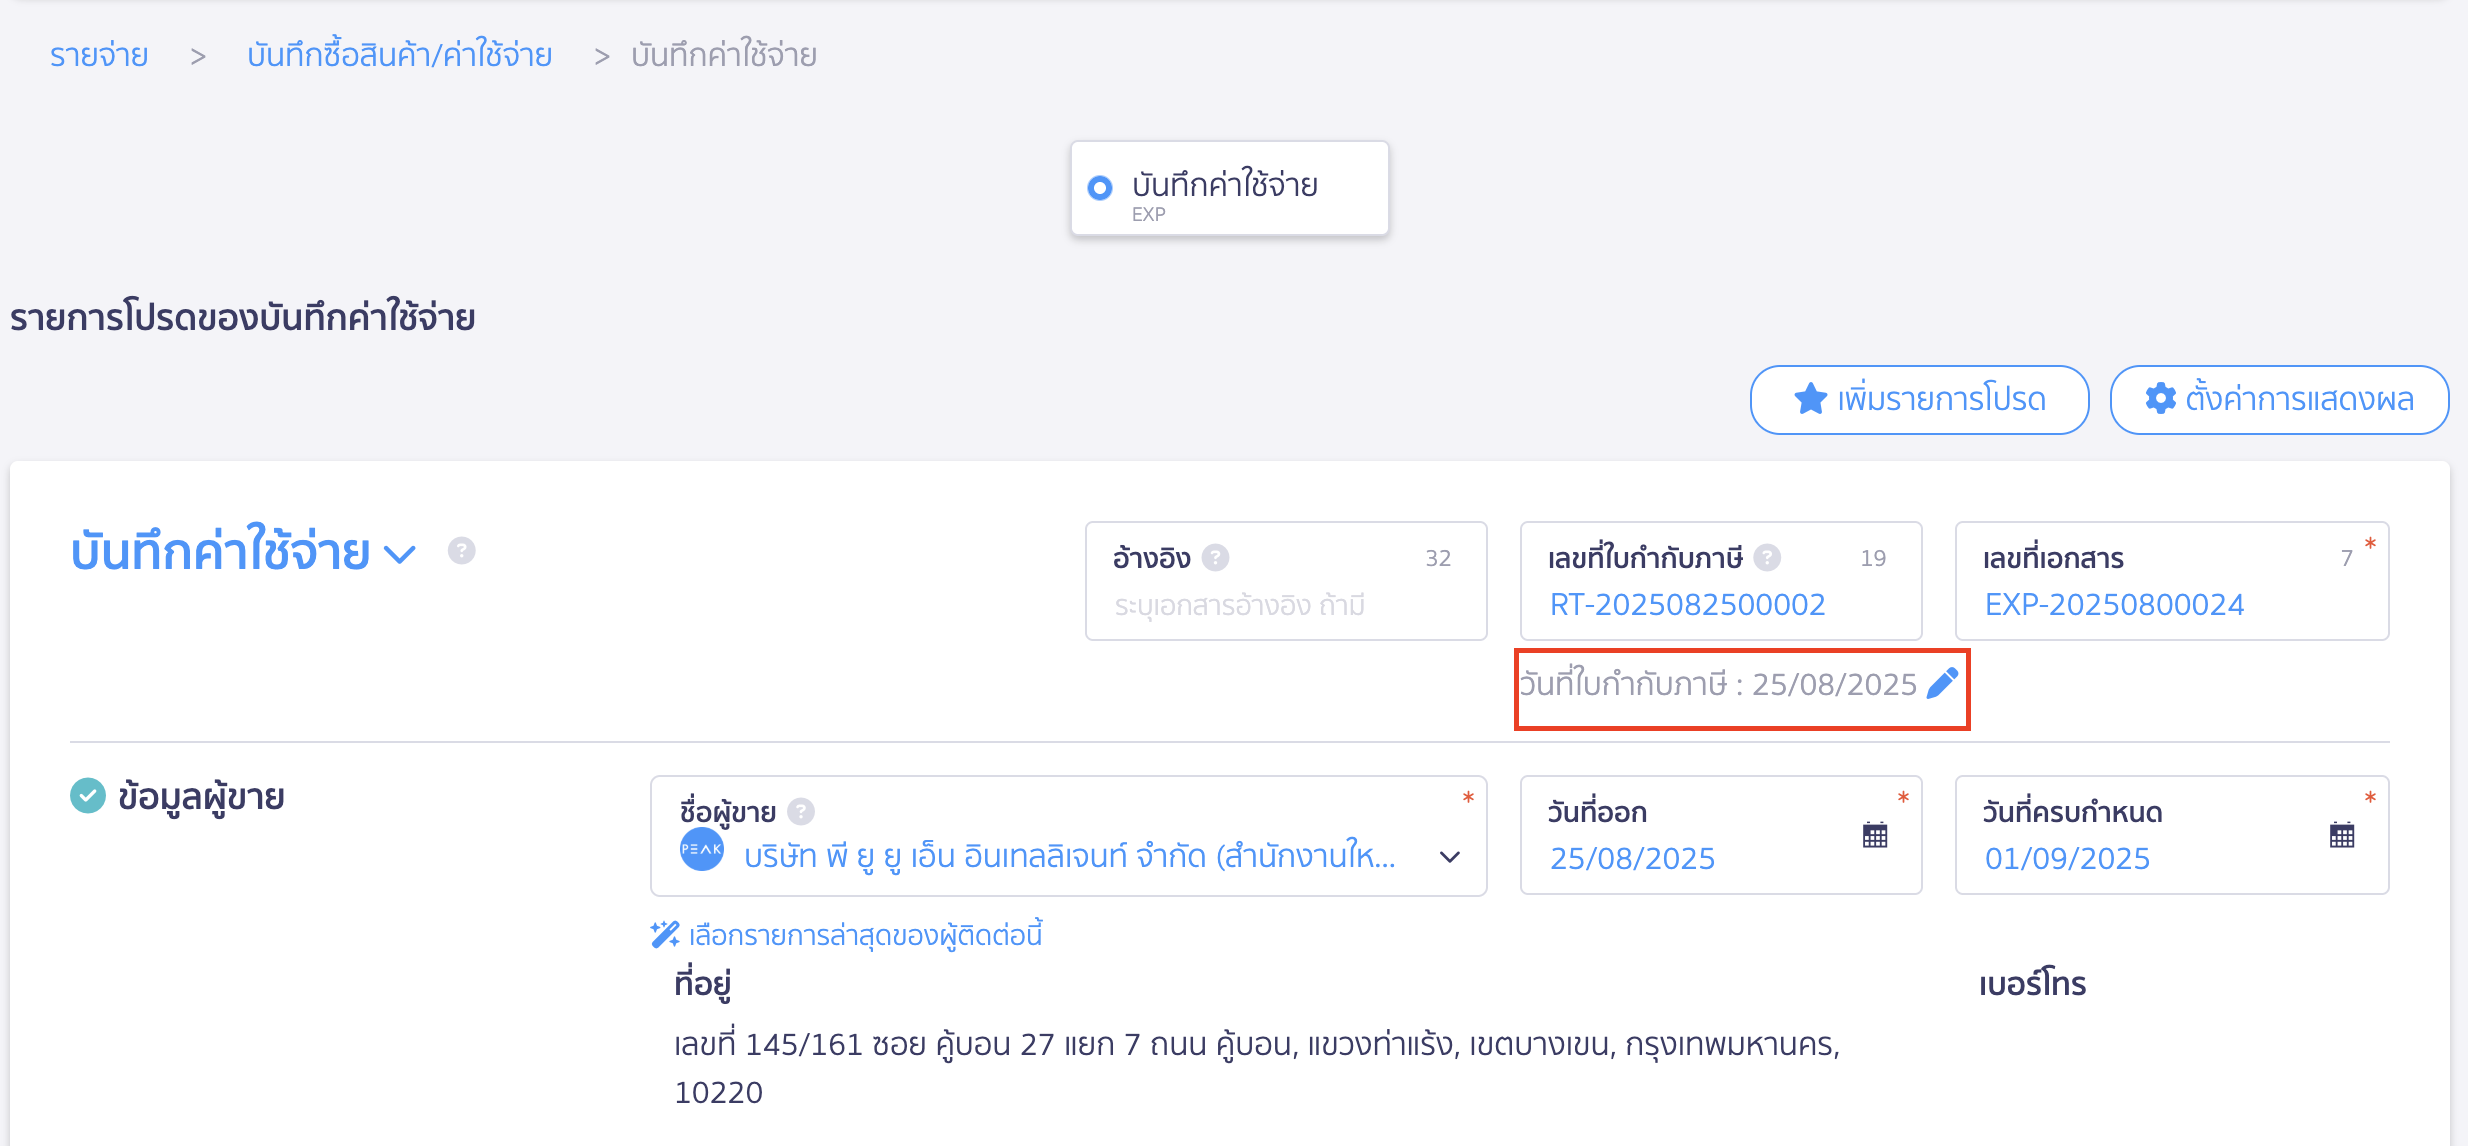Image resolution: width=2468 pixels, height=1146 pixels.
Task: Click the due date value 01/09/2025
Action: (x=2068, y=859)
